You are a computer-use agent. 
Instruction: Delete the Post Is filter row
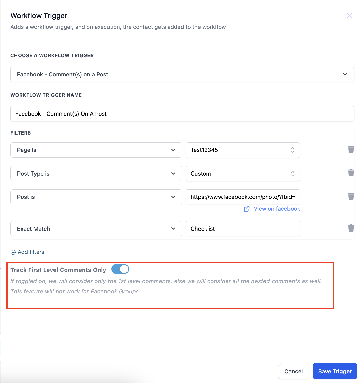(x=351, y=196)
